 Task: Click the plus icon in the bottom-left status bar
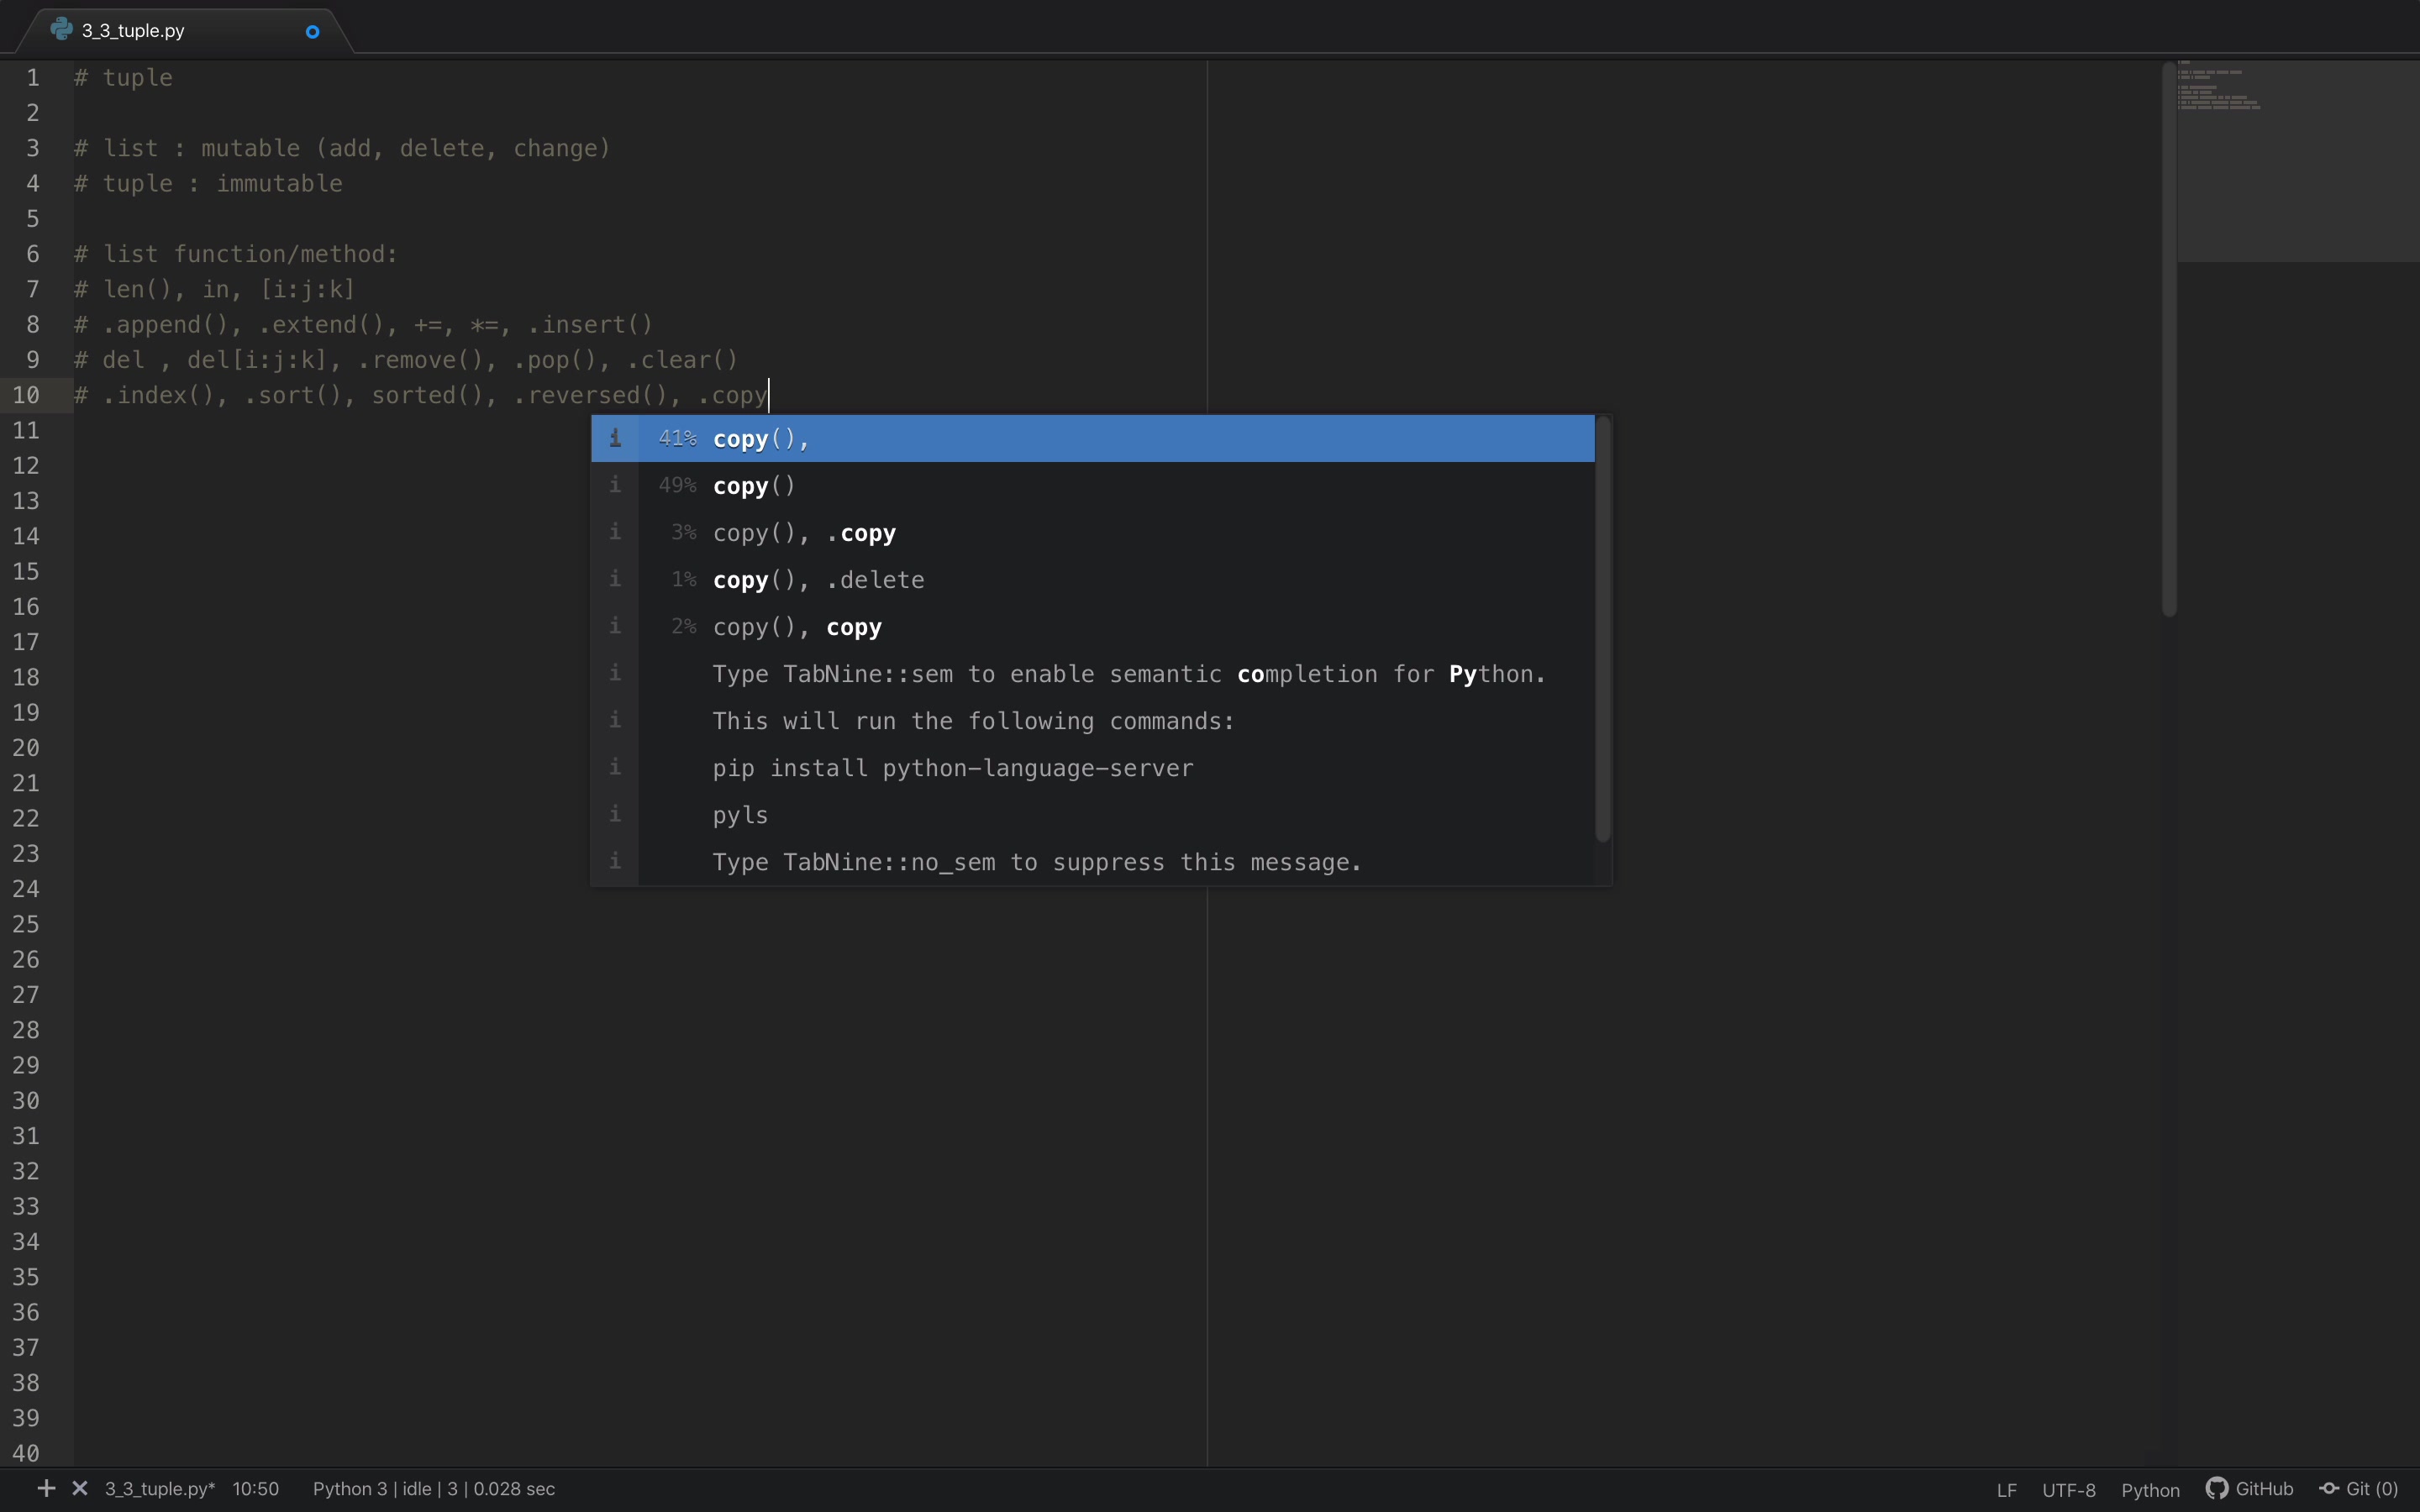pos(45,1489)
